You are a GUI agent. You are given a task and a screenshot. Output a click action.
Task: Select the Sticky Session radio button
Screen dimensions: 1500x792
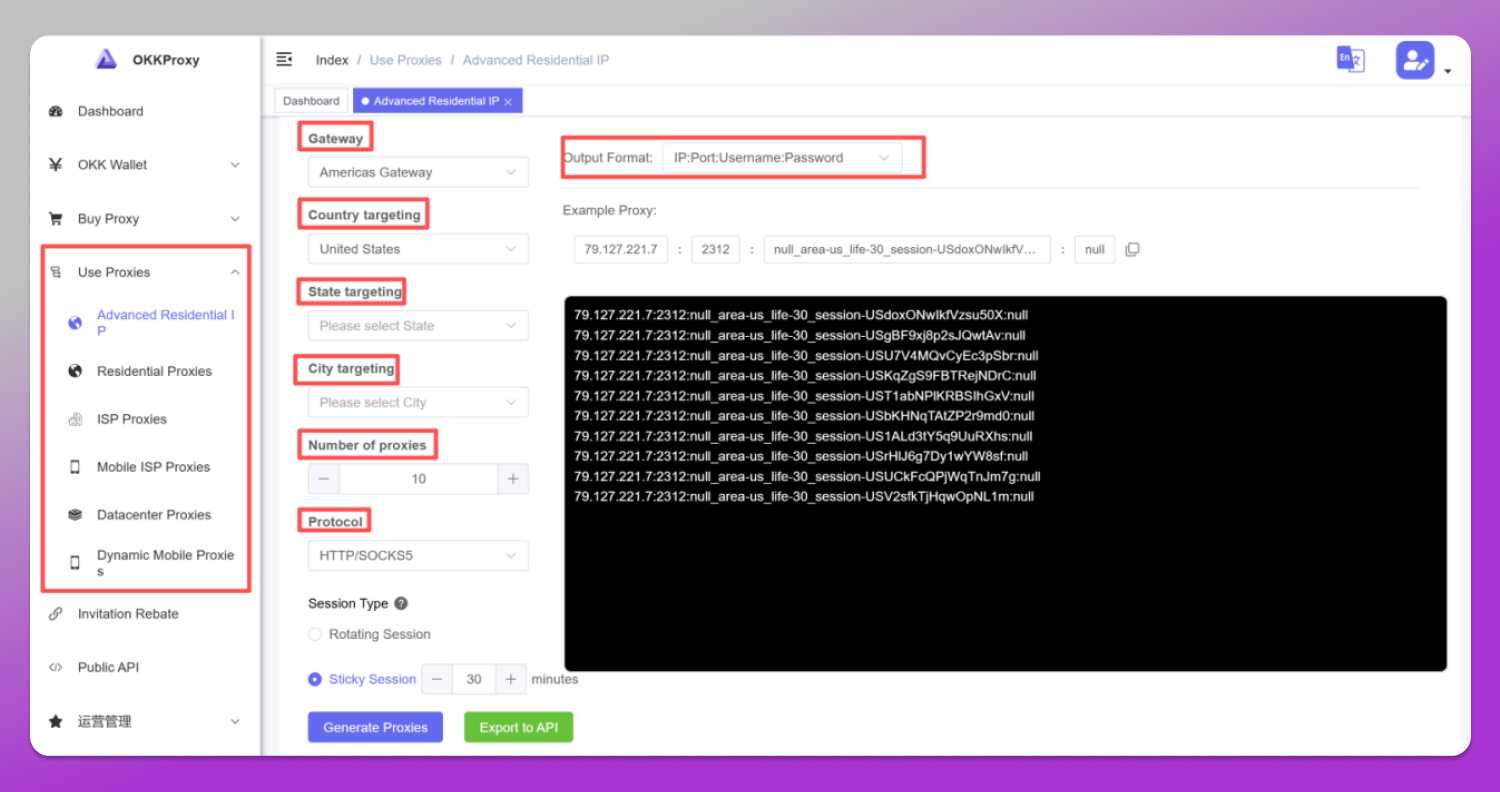click(x=315, y=679)
